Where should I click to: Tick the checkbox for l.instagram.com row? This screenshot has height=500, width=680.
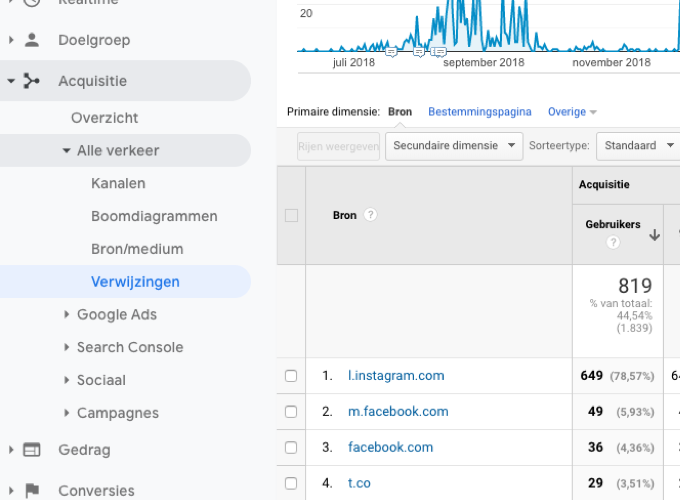[291, 376]
